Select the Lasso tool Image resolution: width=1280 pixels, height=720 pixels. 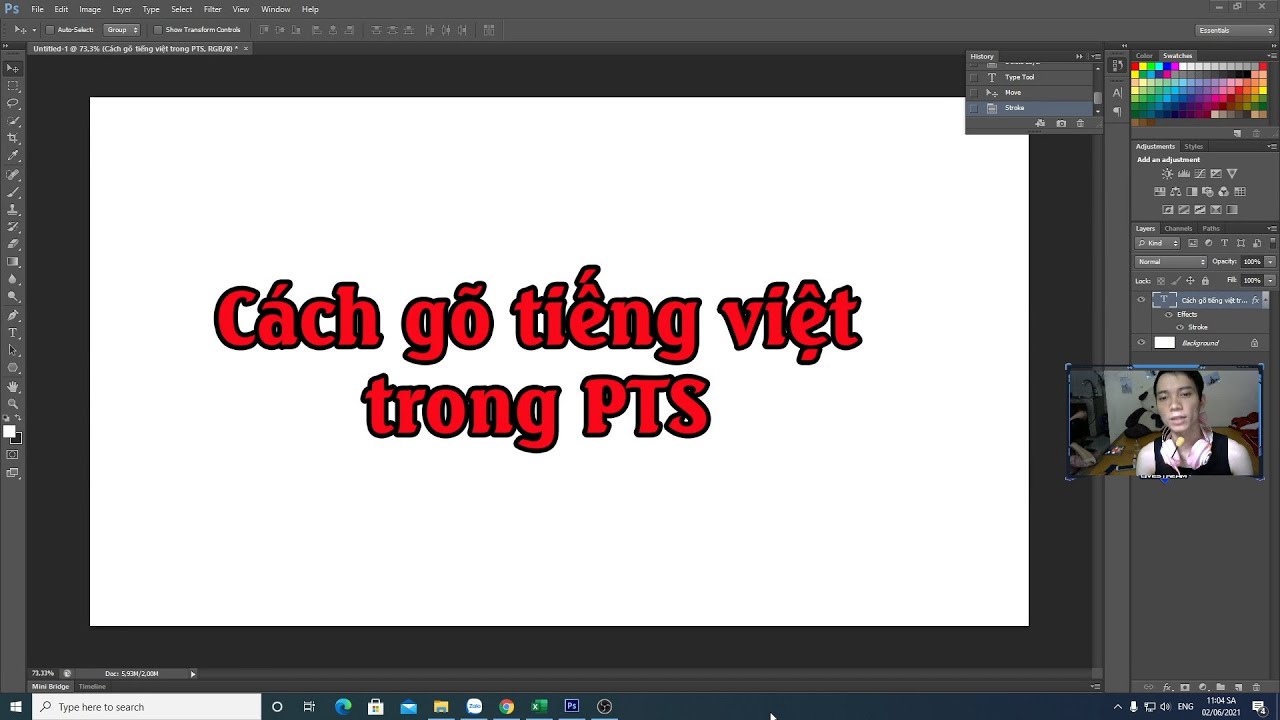(12, 103)
